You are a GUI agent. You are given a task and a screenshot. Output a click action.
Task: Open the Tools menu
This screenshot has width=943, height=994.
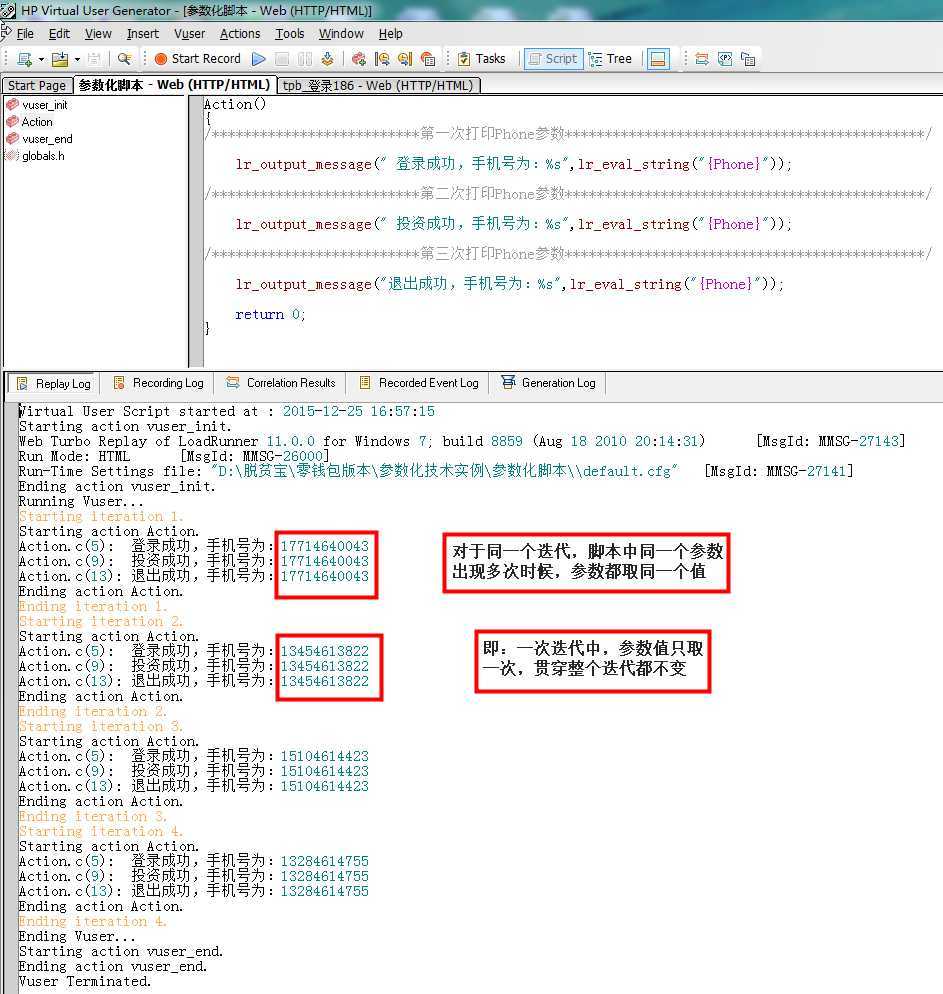click(290, 34)
